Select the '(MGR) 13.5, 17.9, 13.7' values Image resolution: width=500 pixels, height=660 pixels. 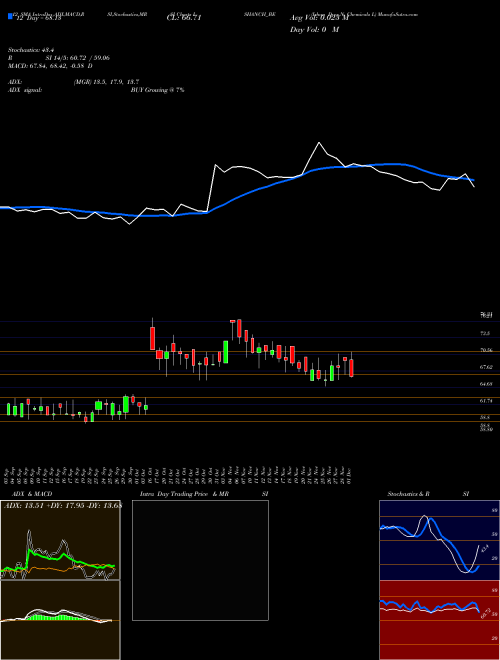pyautogui.click(x=106, y=82)
